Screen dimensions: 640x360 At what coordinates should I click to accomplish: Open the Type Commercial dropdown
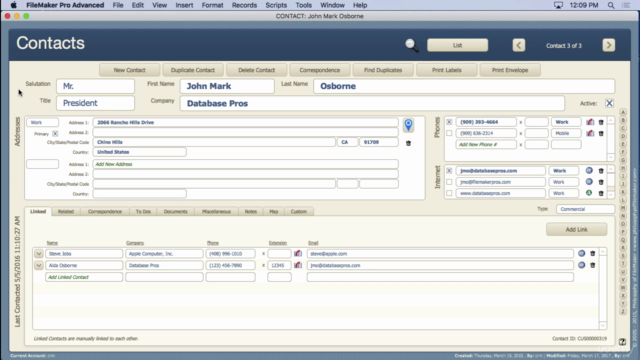click(585, 209)
